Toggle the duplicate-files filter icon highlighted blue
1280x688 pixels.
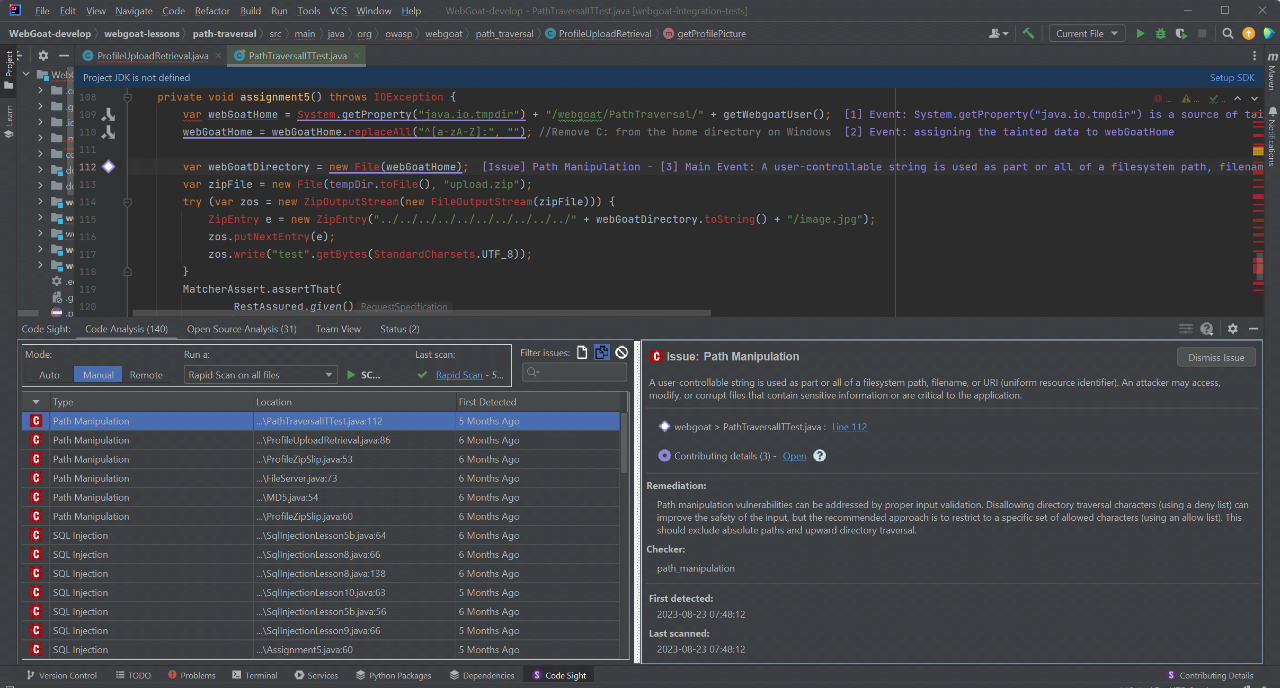[600, 351]
